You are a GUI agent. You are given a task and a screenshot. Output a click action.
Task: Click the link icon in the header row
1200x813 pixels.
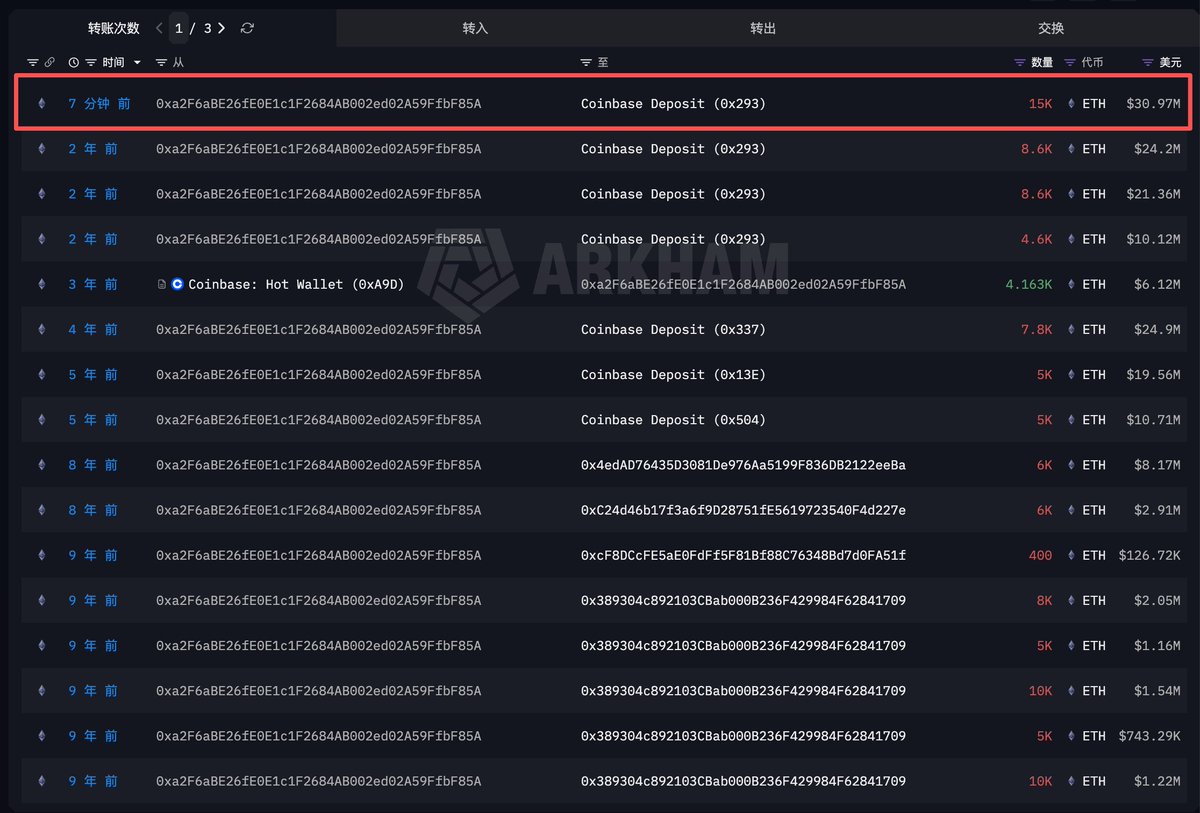49,62
